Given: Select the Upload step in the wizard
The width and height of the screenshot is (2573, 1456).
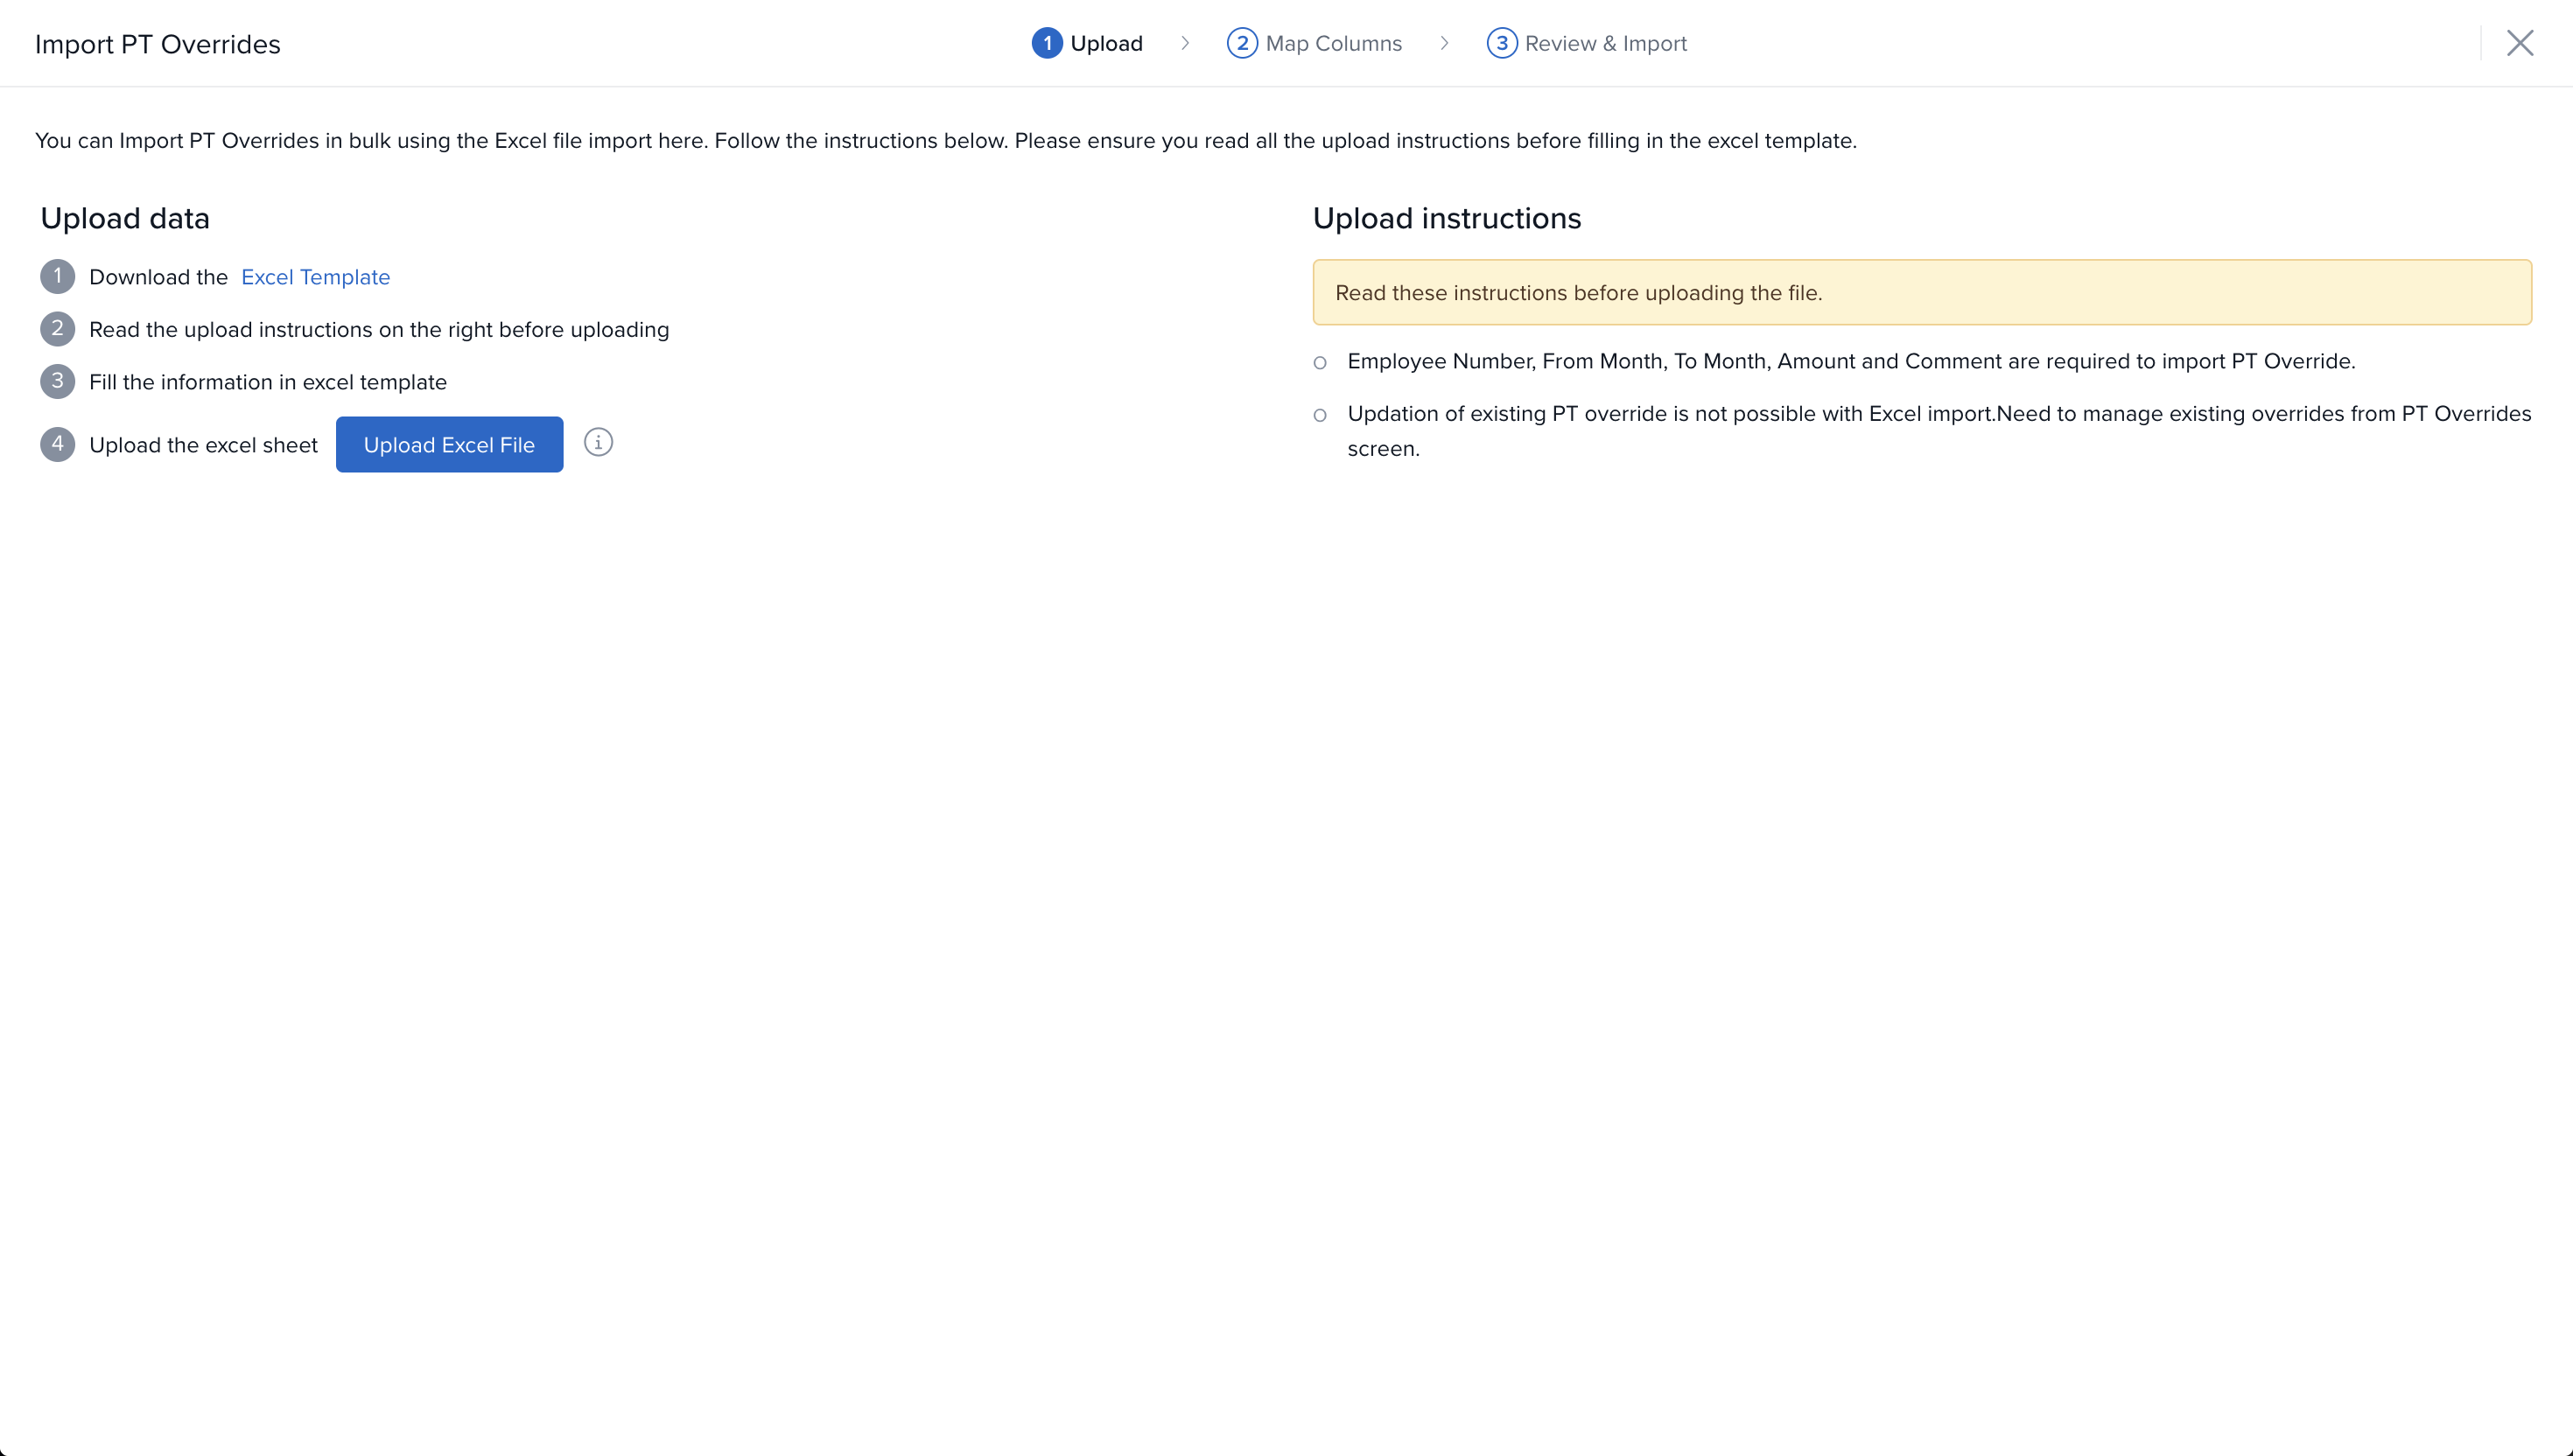Looking at the screenshot, I should (x=1105, y=43).
